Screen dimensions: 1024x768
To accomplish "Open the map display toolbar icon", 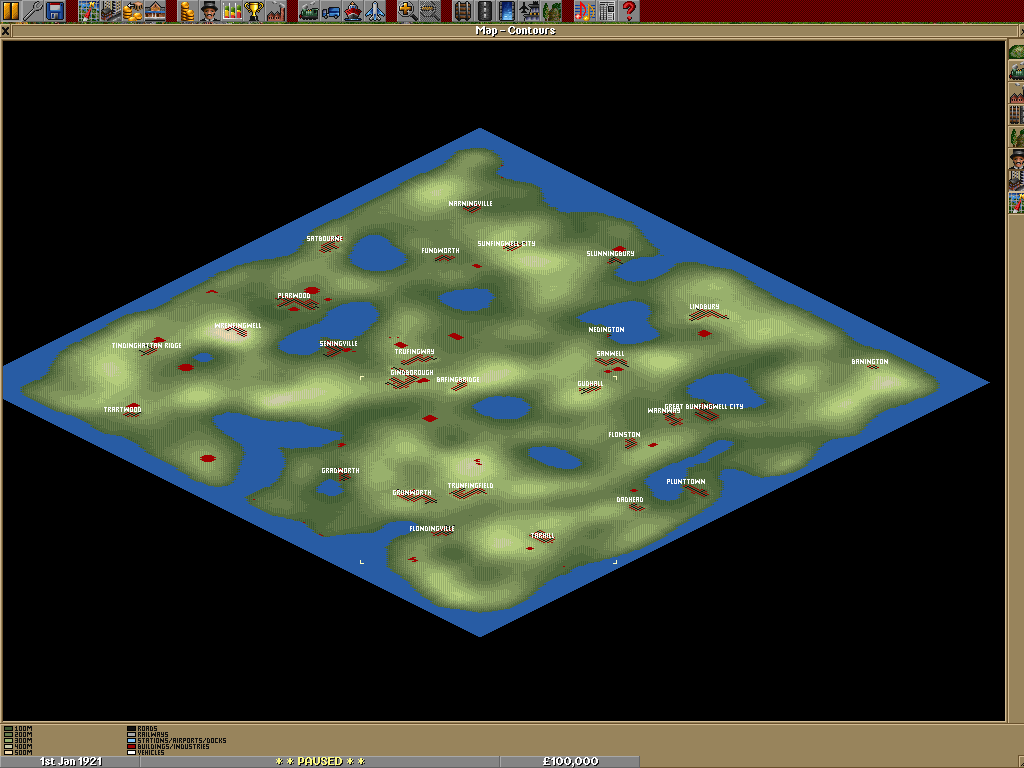I will click(88, 11).
